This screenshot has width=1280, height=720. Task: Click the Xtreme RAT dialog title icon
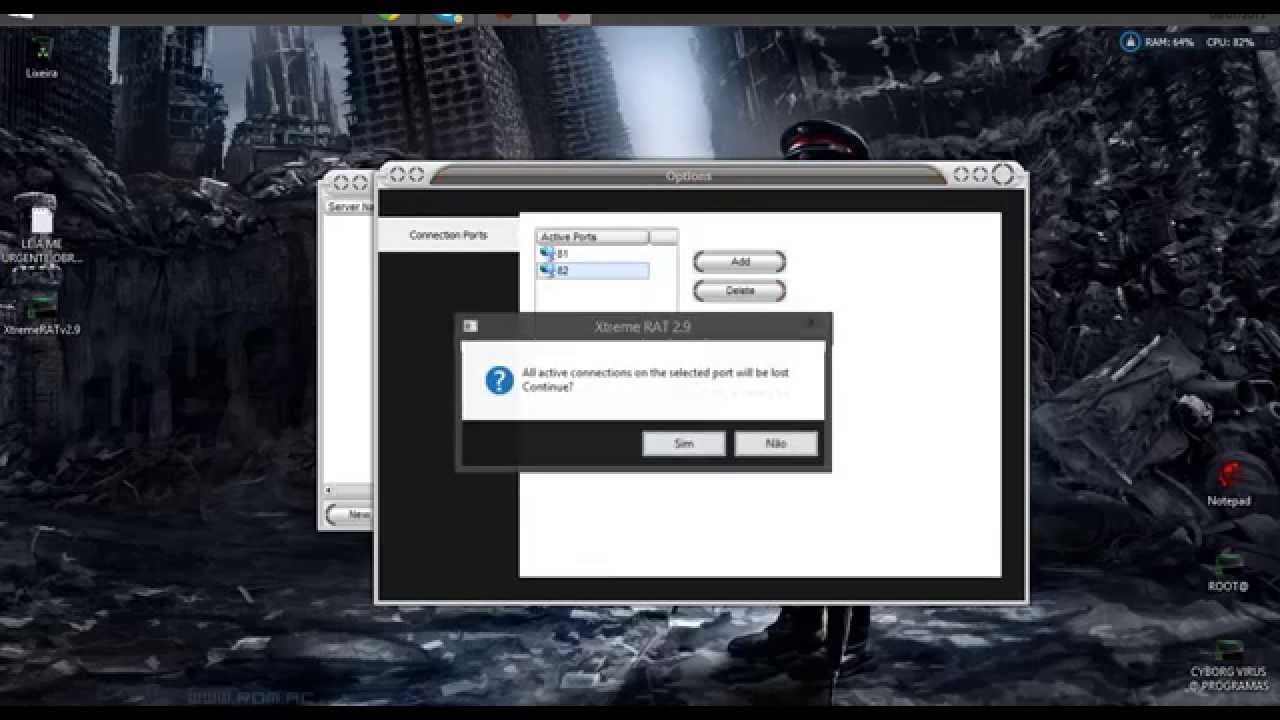pos(471,326)
